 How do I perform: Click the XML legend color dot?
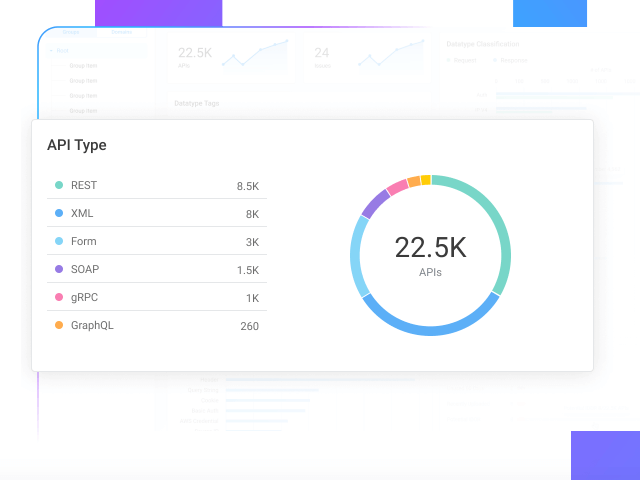[59, 213]
